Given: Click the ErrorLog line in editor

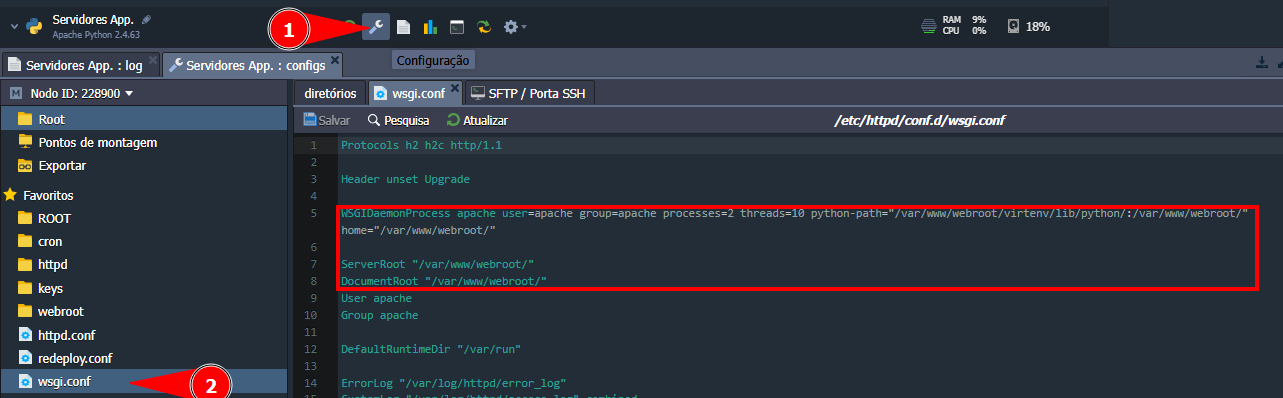Looking at the screenshot, I should (454, 383).
